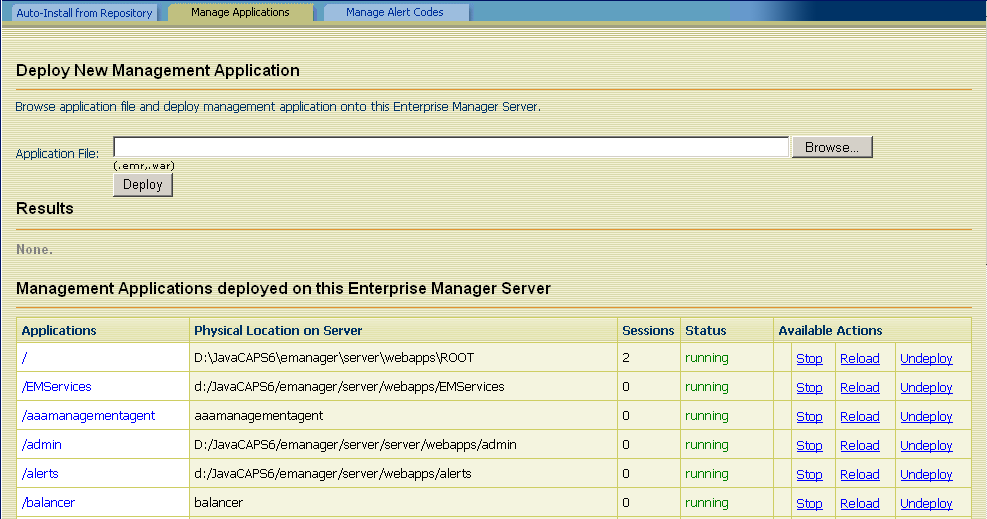Select path ending in webapps/admin
The width and height of the screenshot is (987, 519).
(355, 445)
